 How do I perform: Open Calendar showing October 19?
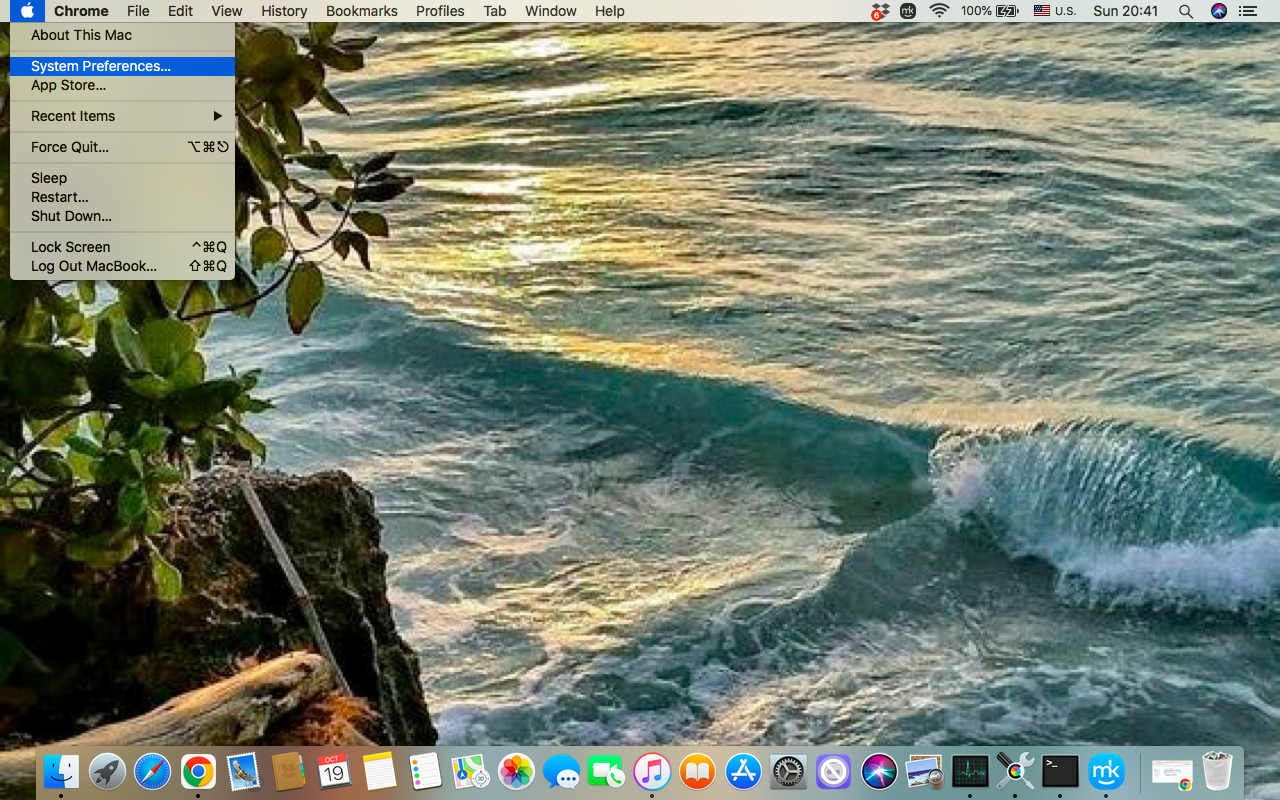pos(334,771)
